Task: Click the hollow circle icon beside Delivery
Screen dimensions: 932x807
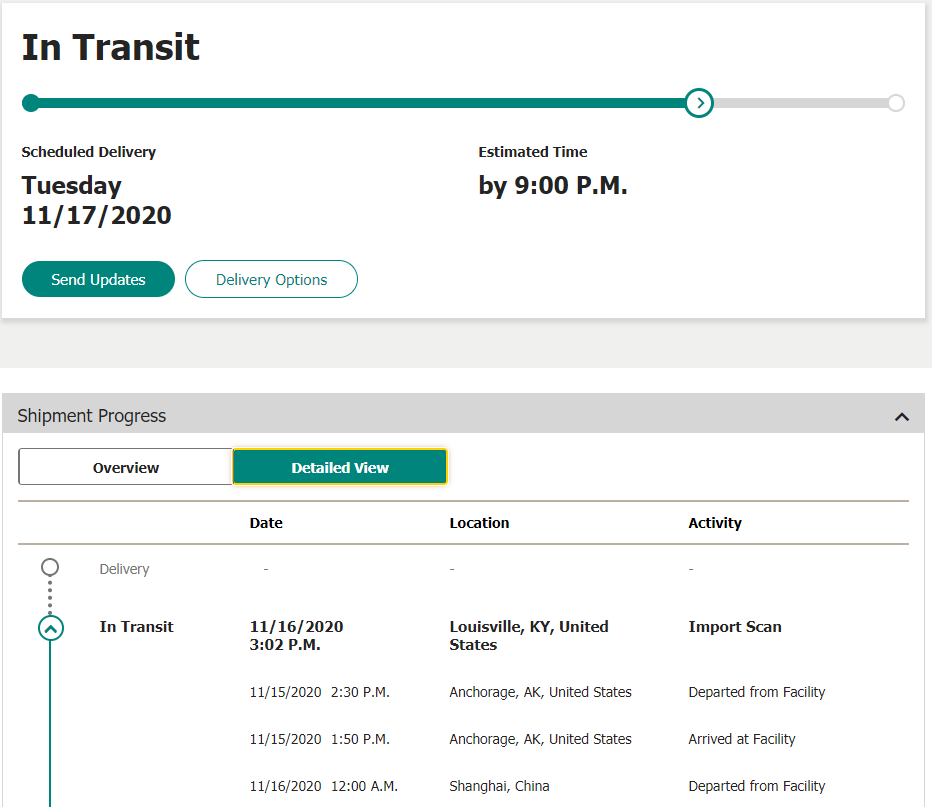Action: (x=50, y=568)
